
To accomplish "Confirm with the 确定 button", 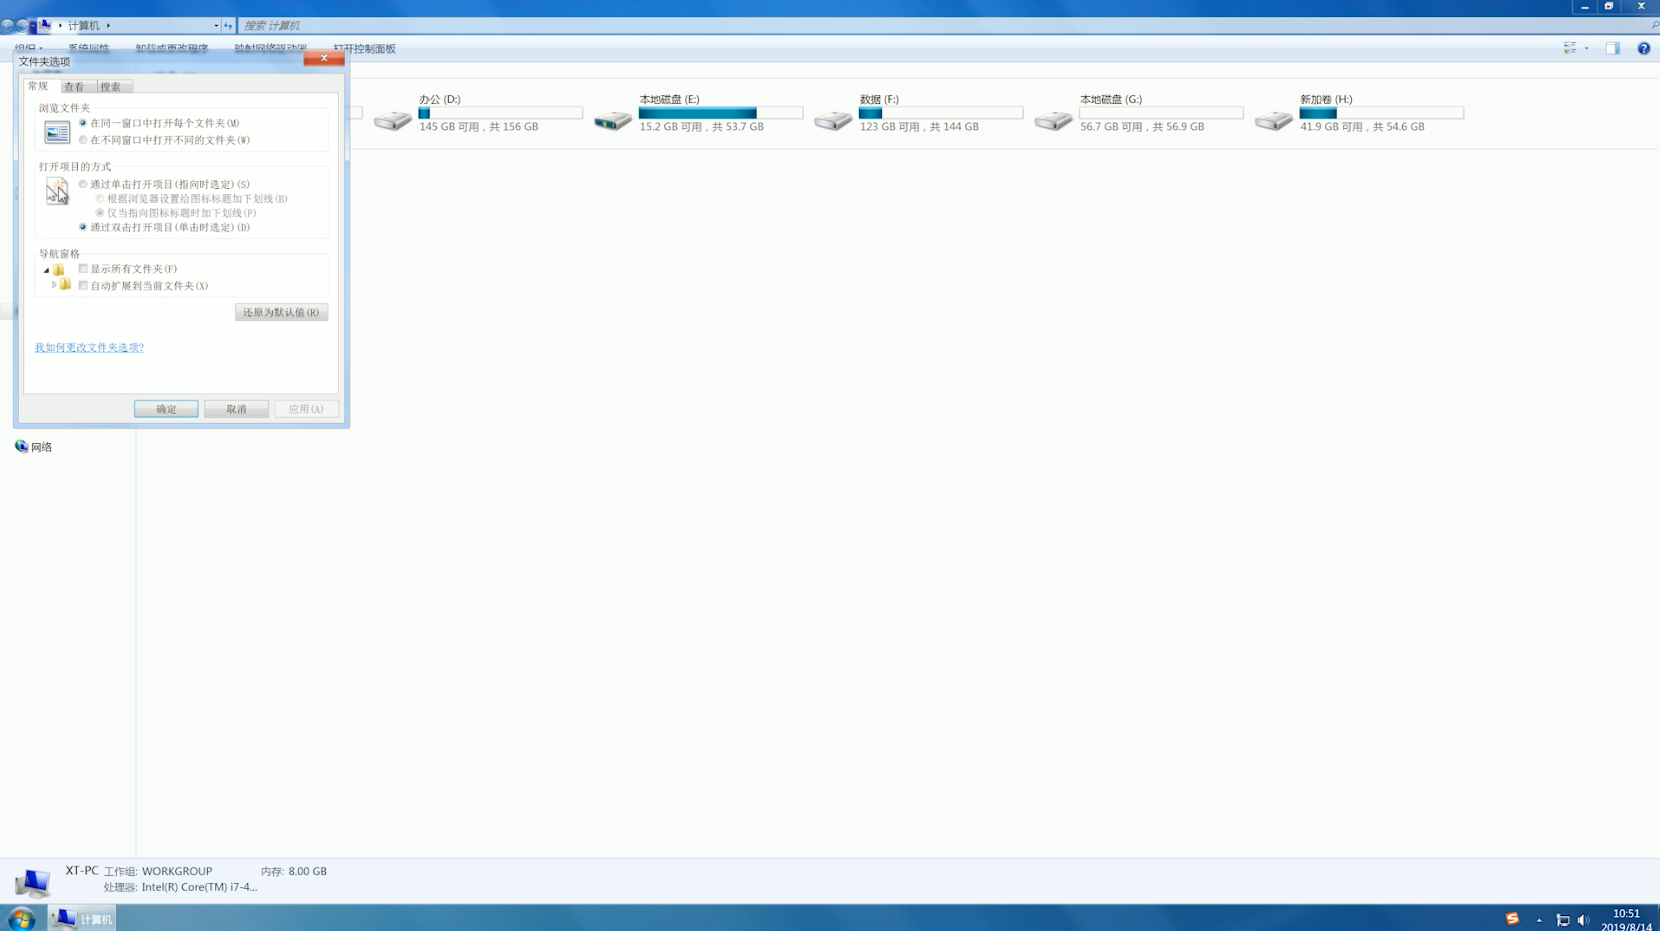I will pos(166,409).
